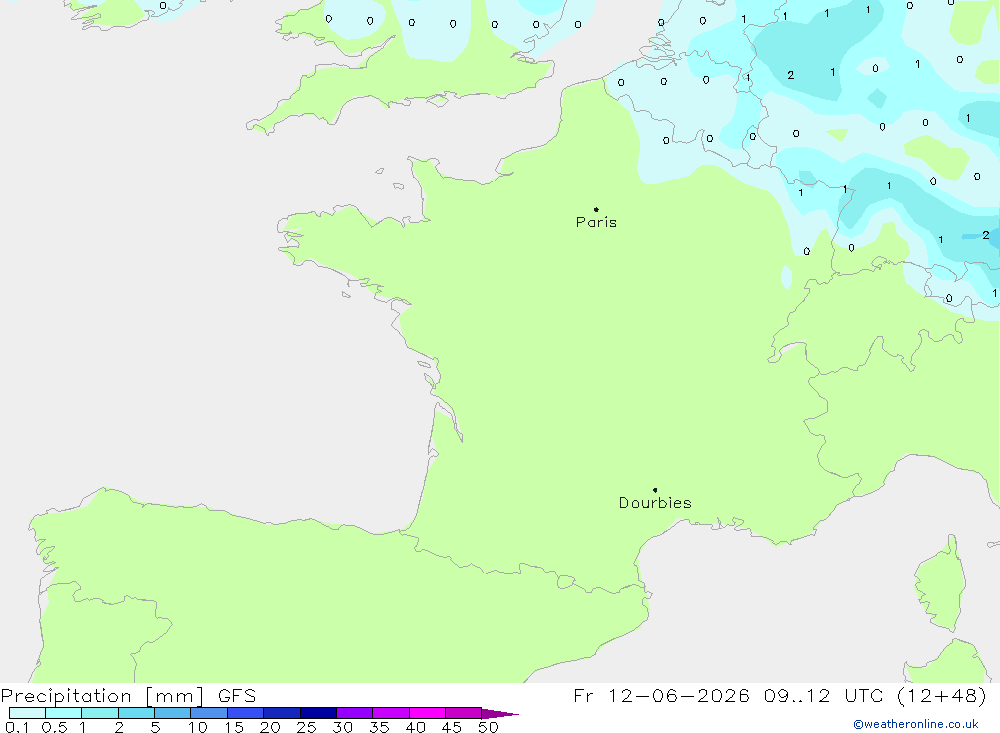
Task: Click the 25–30 mm dark blue legend swatch
Action: tap(318, 713)
